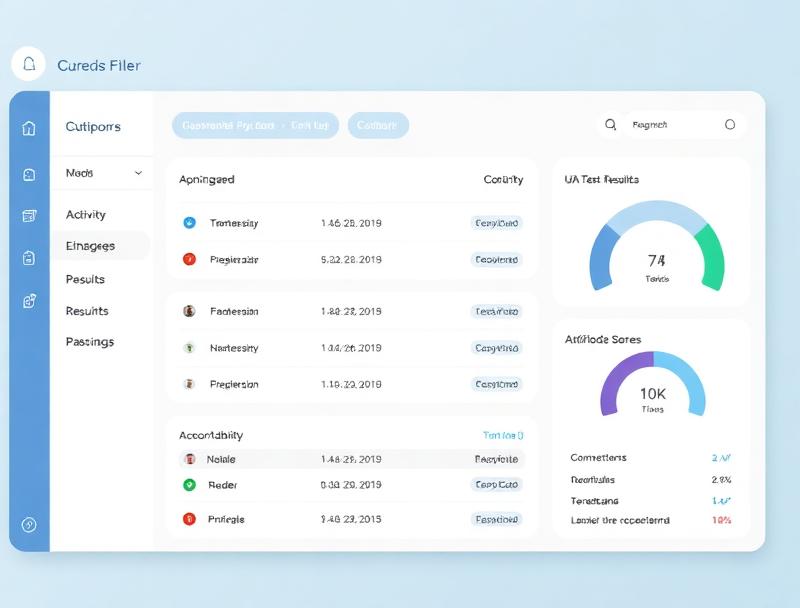
Task: Click the avatar next to Narteesiry
Action: click(x=189, y=348)
